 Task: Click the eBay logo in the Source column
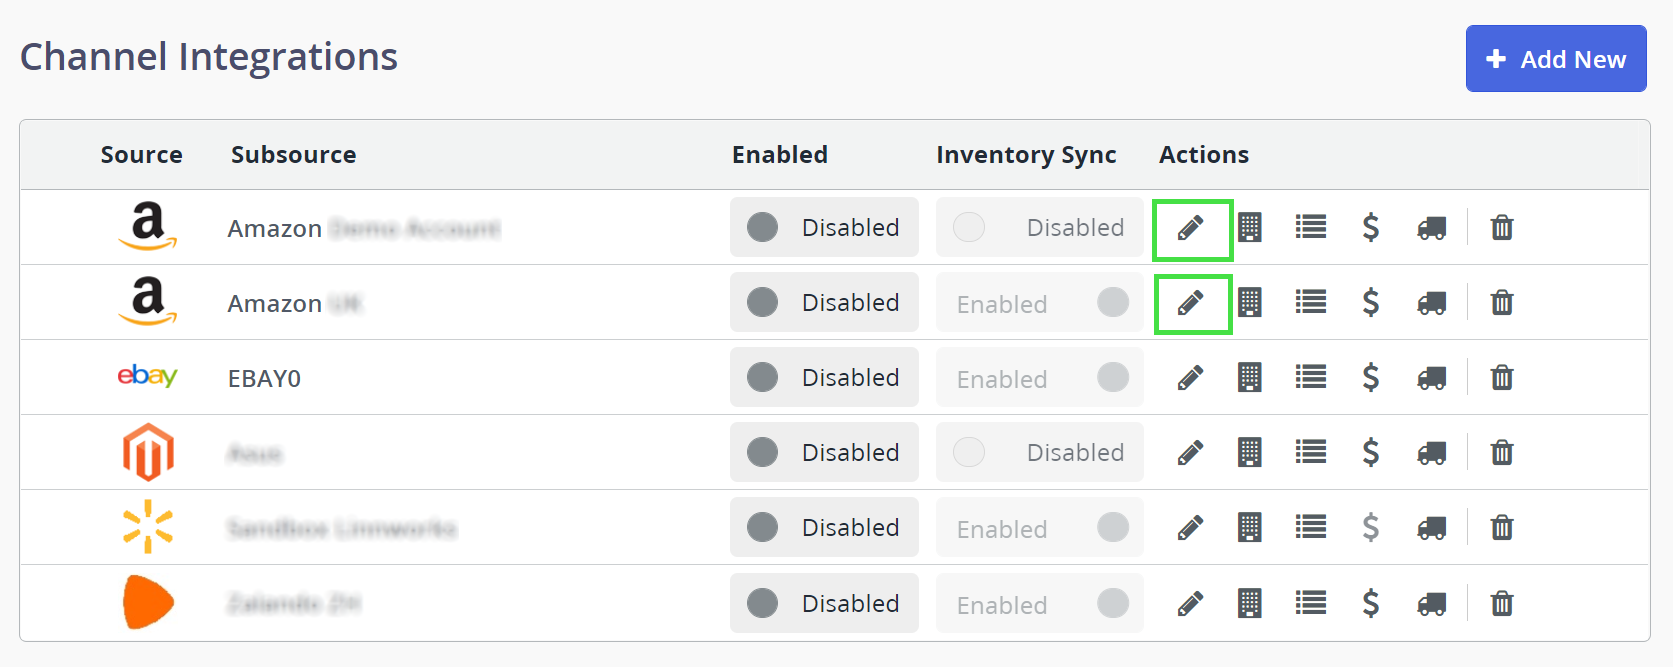(x=147, y=376)
